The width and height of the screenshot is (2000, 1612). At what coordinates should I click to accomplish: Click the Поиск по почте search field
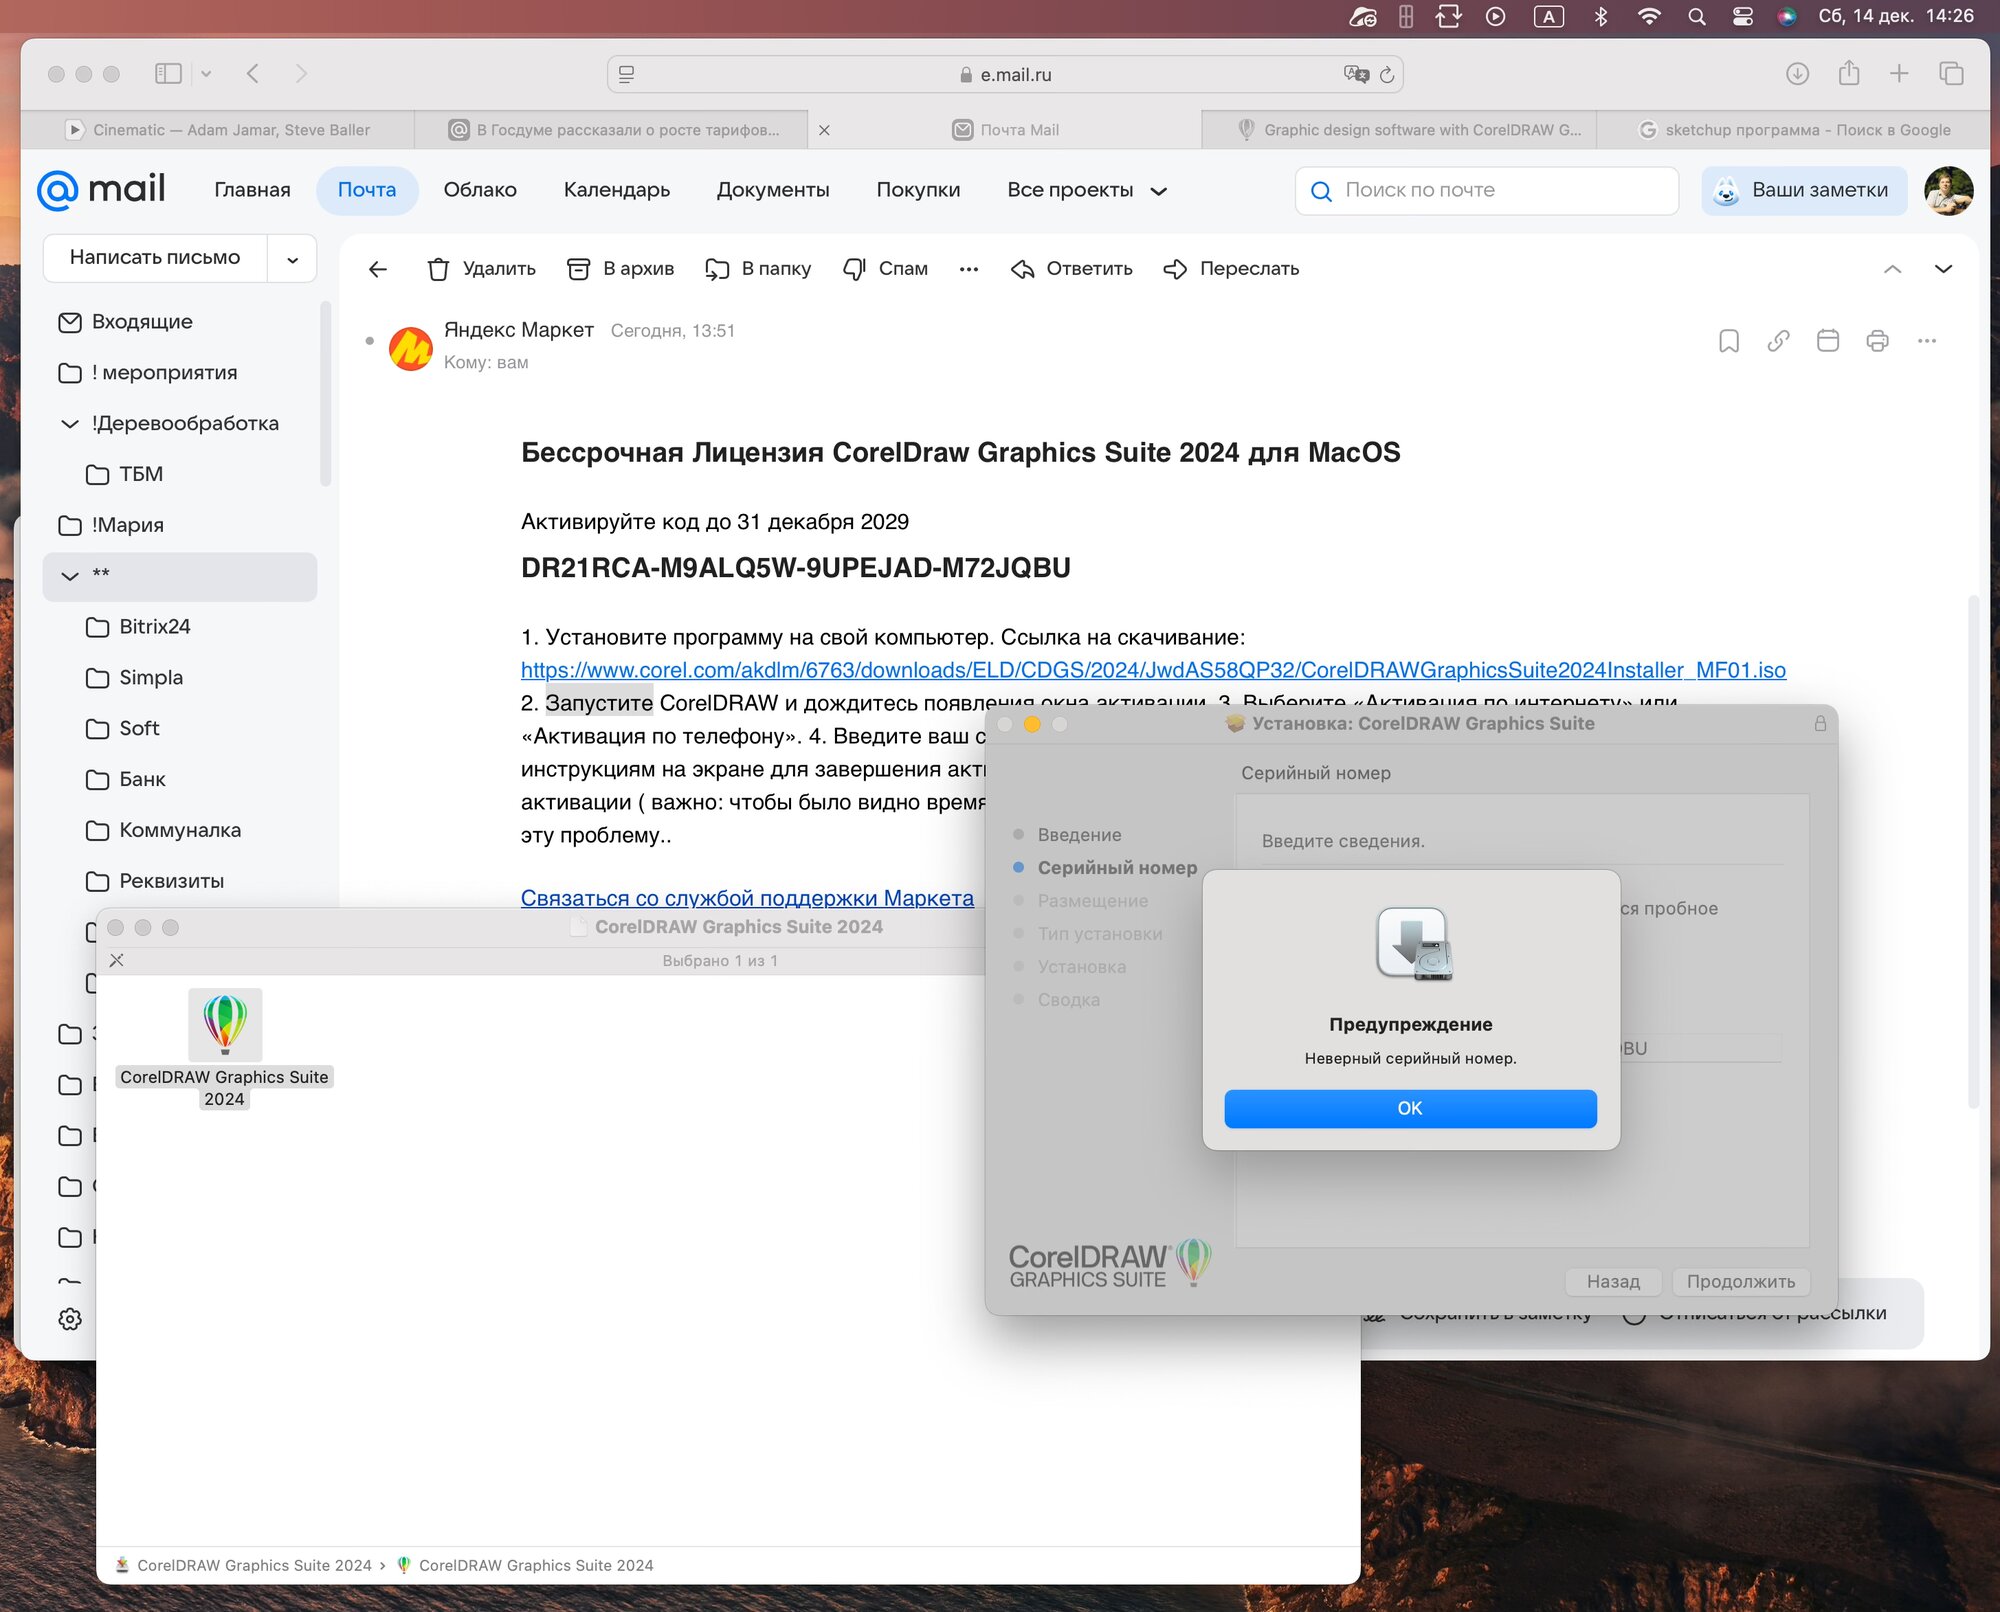pyautogui.click(x=1486, y=190)
